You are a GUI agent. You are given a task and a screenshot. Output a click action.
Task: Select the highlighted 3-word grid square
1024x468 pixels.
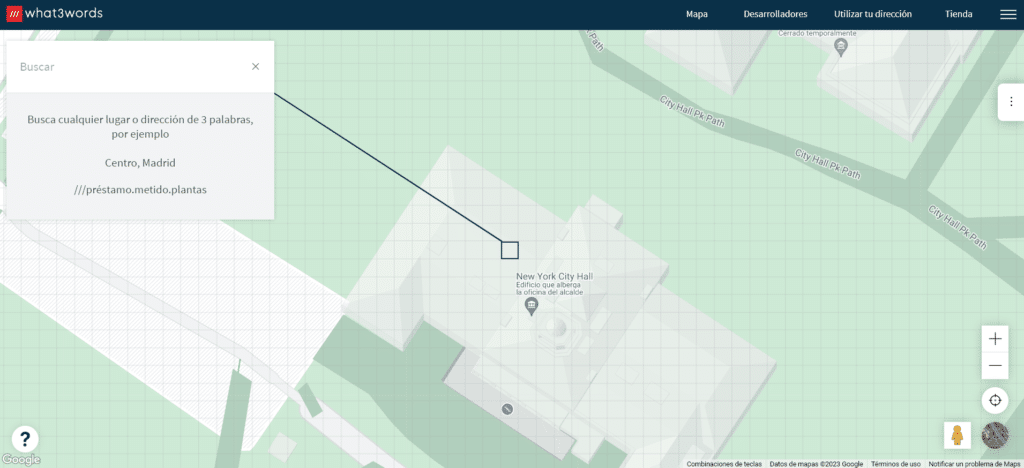tap(510, 250)
